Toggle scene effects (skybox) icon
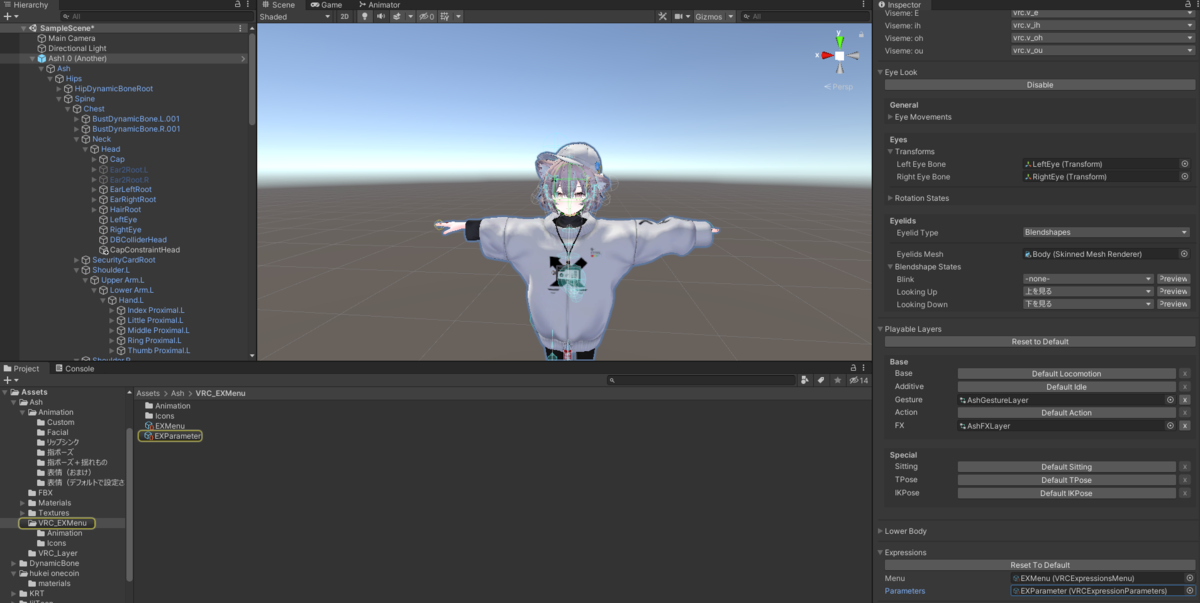 click(x=397, y=17)
